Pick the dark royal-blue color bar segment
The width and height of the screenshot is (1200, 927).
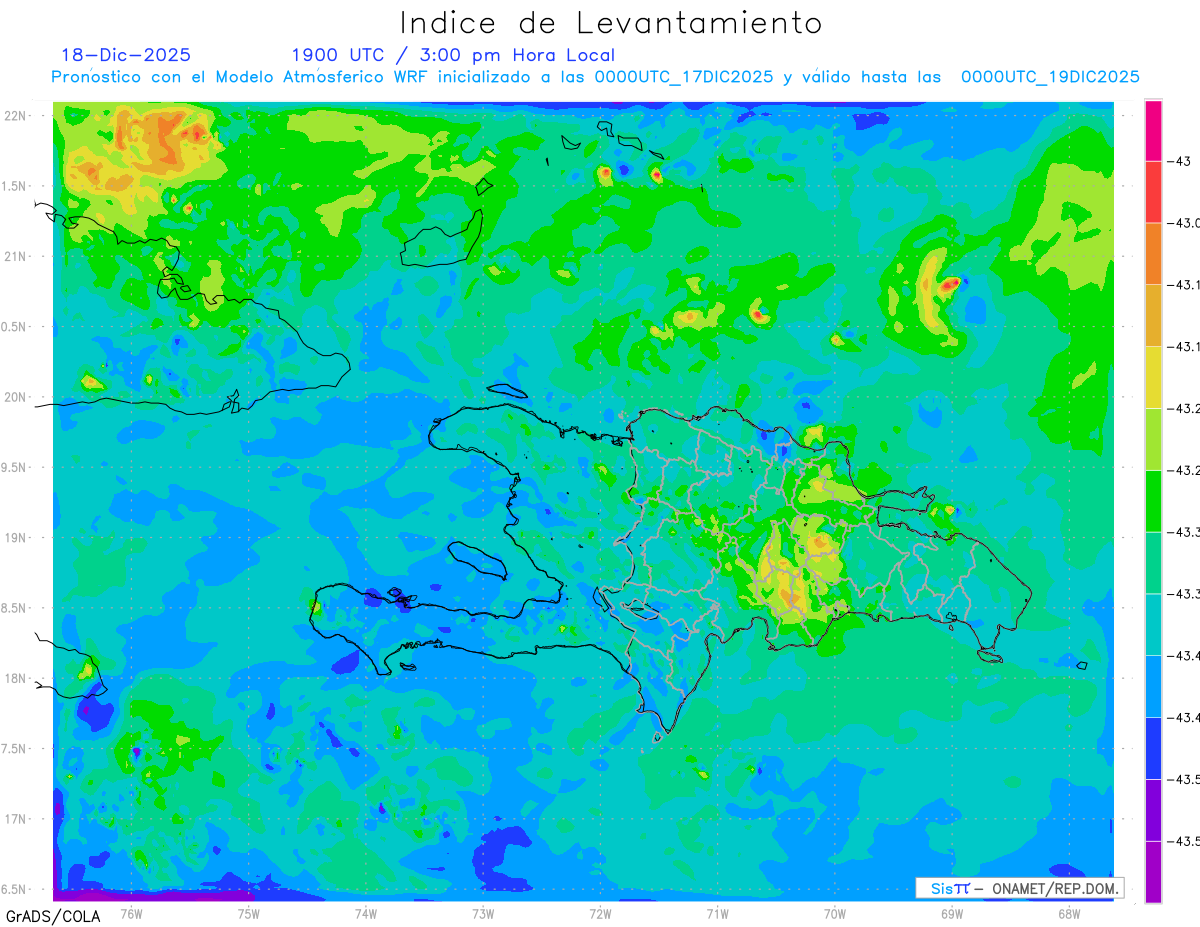[1154, 748]
